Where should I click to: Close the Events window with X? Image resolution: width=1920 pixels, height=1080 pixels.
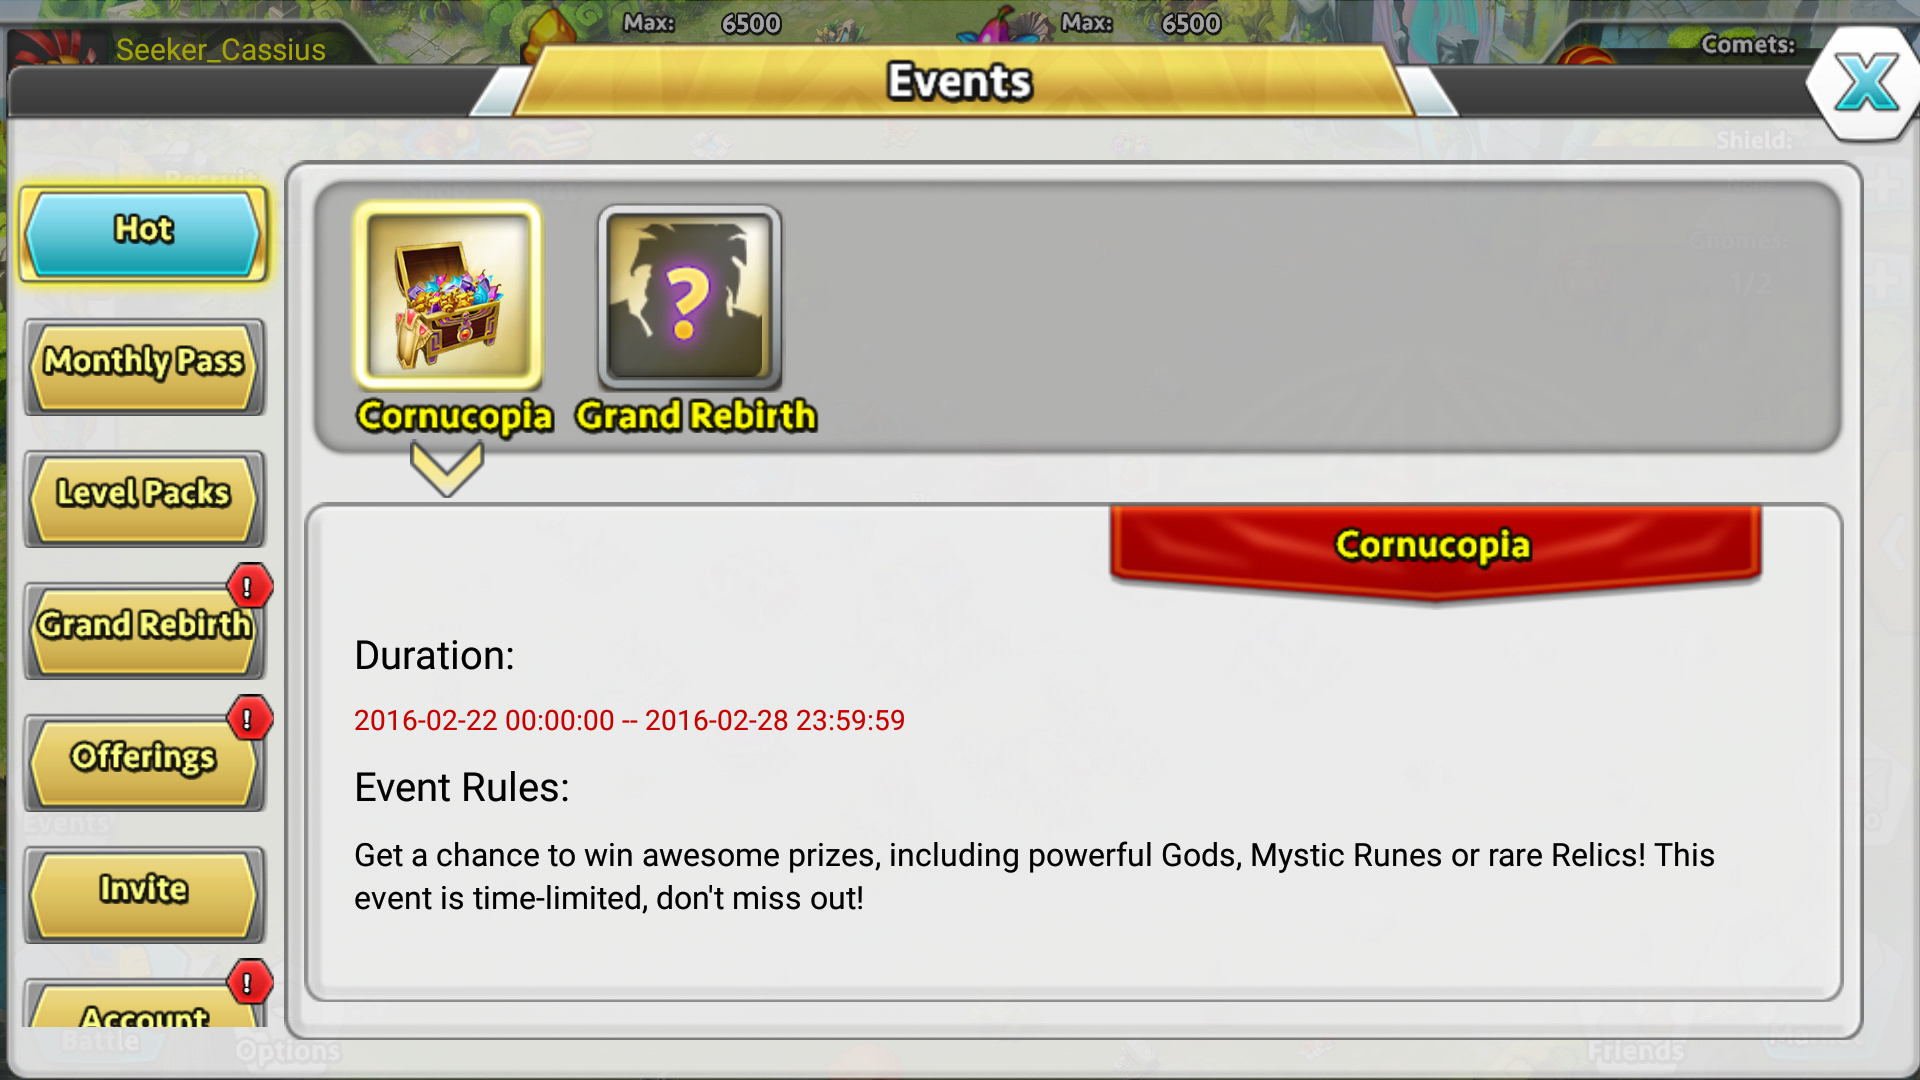tap(1864, 83)
